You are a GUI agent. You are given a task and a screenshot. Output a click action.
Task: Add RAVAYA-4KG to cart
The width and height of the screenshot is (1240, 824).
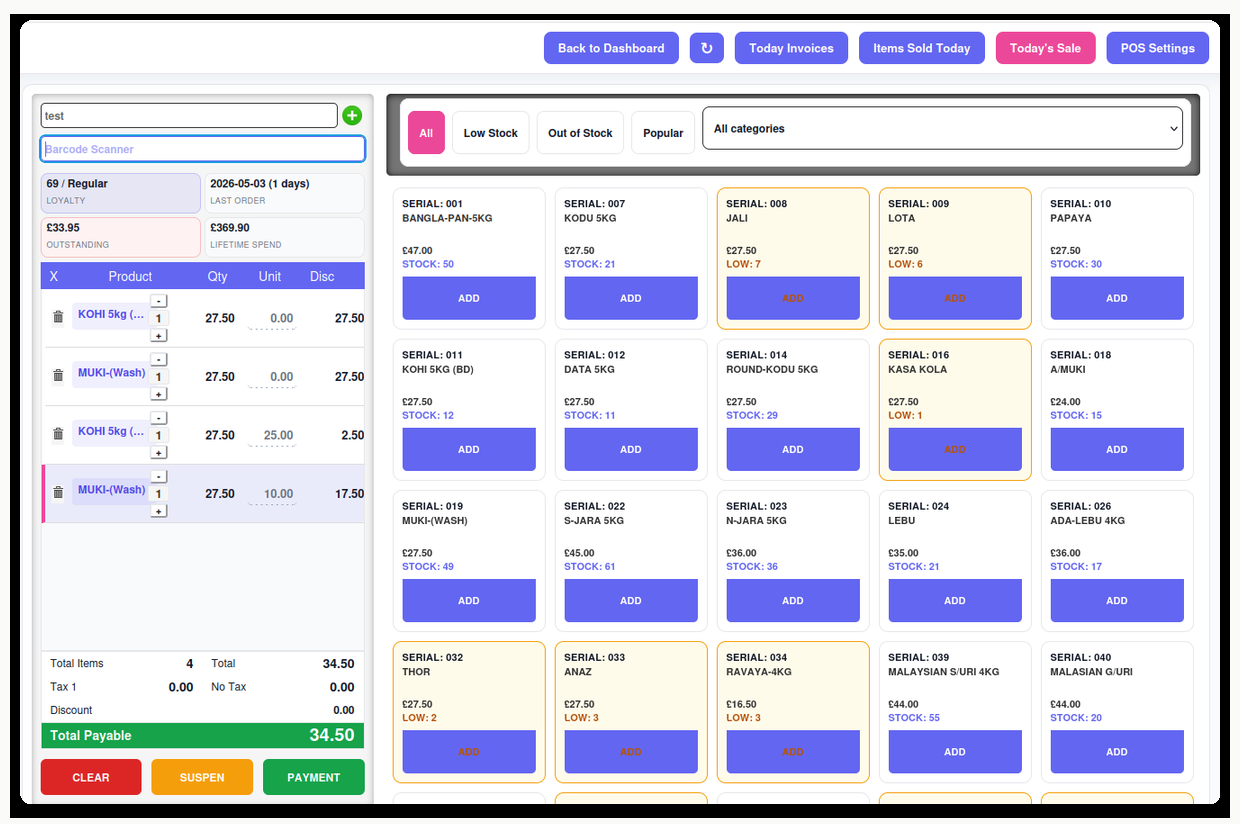[793, 751]
